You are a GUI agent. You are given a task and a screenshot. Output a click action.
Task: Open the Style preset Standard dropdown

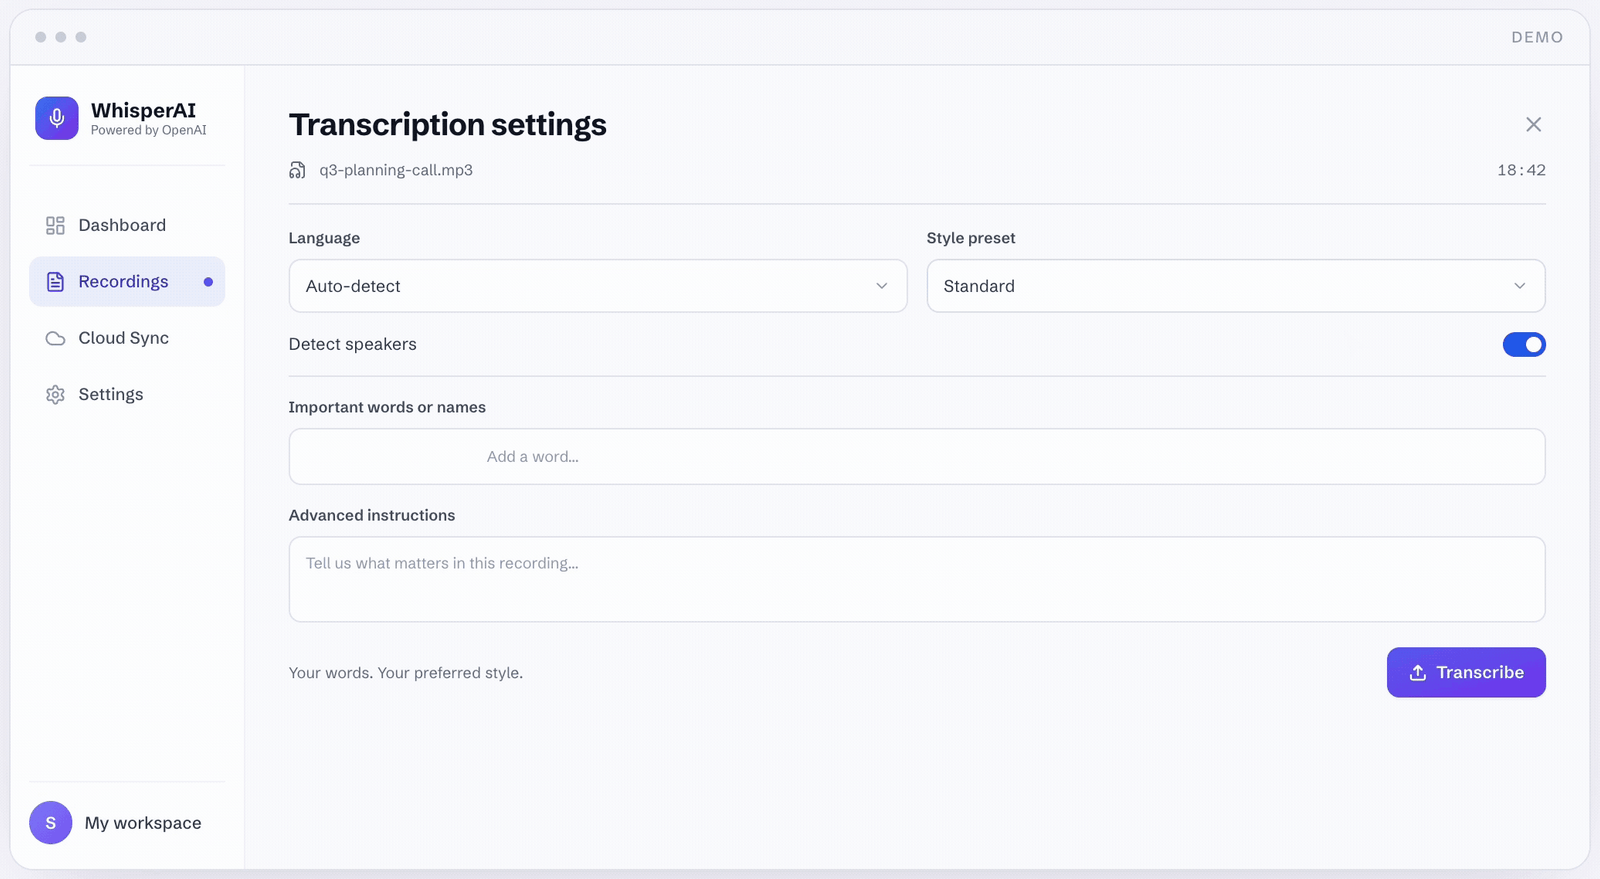pyautogui.click(x=1236, y=286)
